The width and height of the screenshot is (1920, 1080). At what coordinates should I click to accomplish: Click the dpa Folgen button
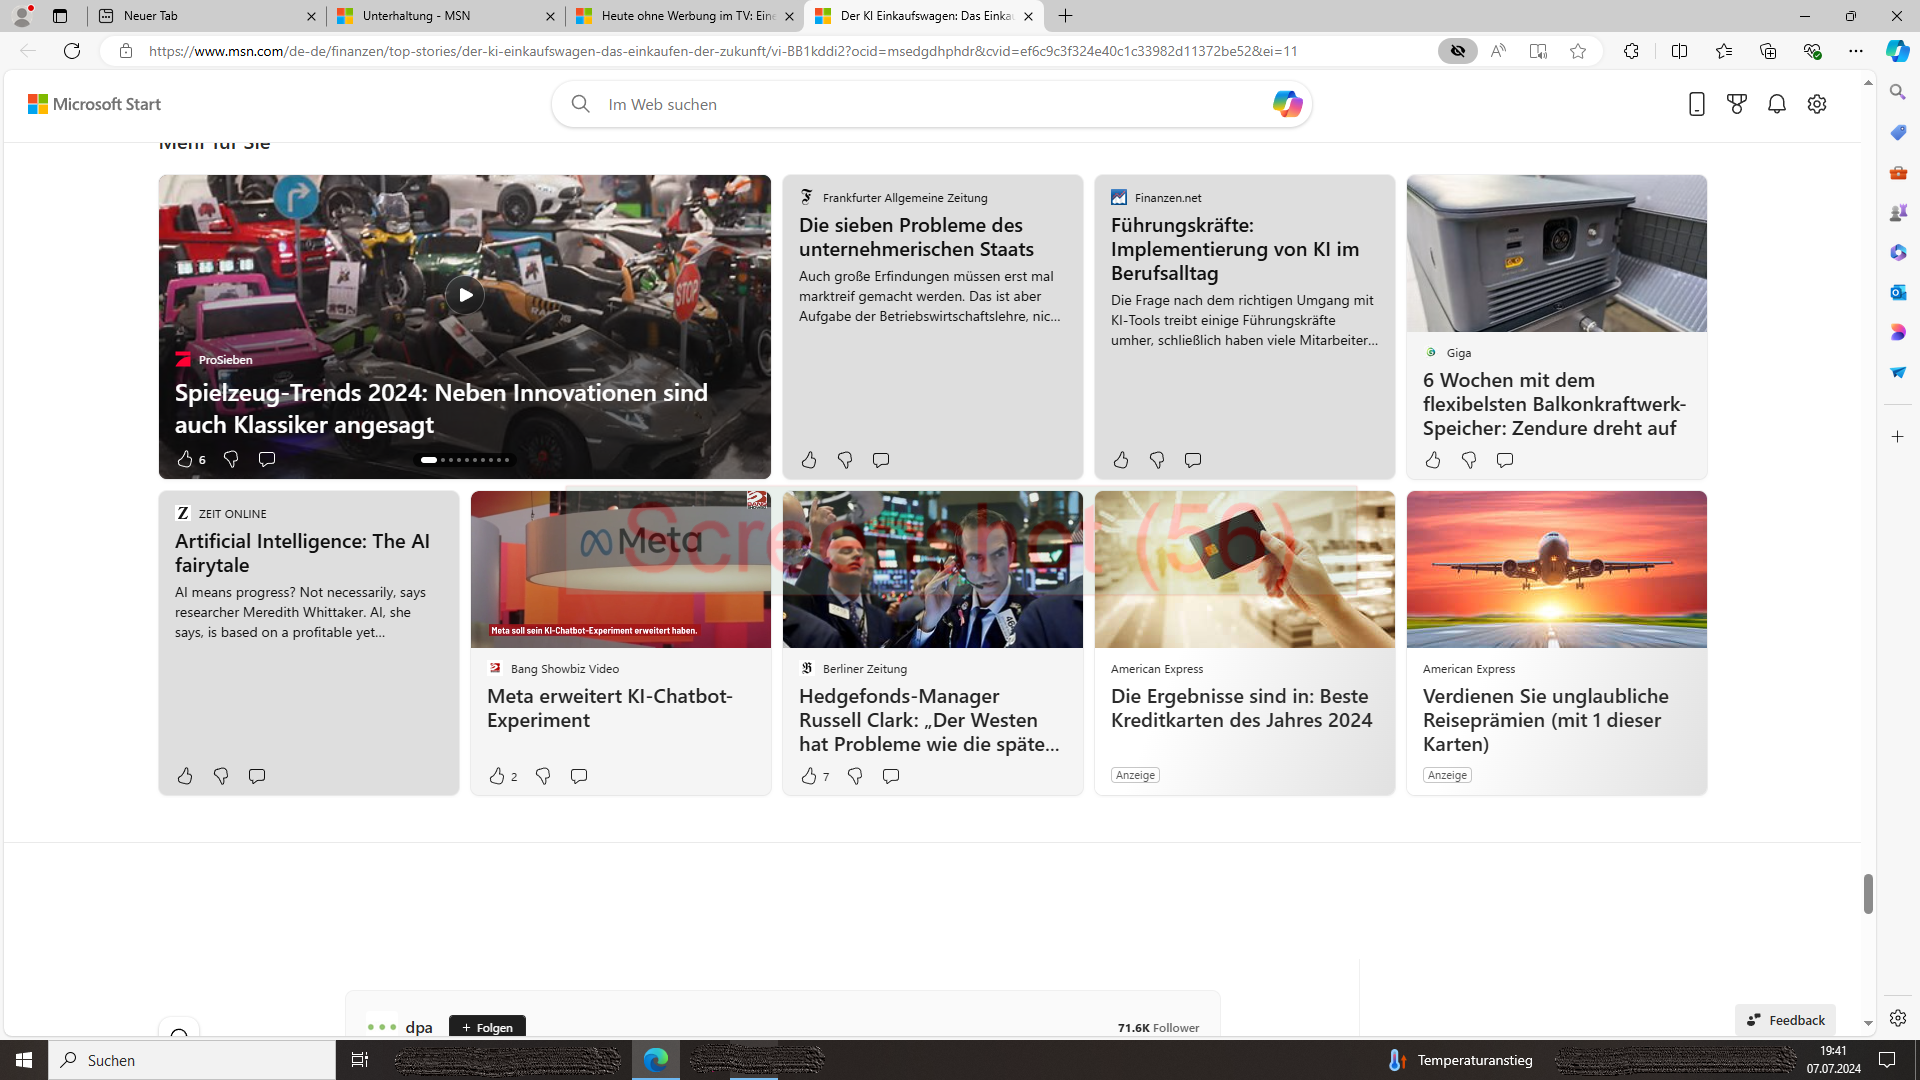pos(487,1027)
